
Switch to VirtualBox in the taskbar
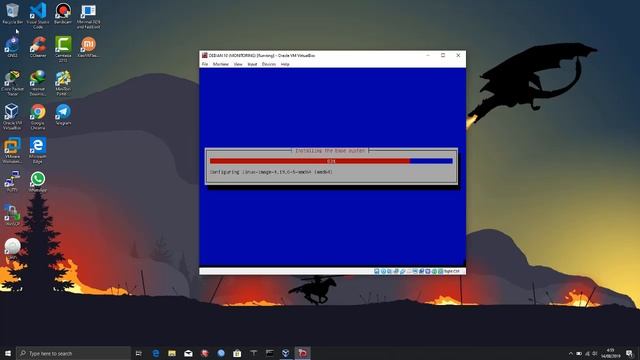pos(286,353)
